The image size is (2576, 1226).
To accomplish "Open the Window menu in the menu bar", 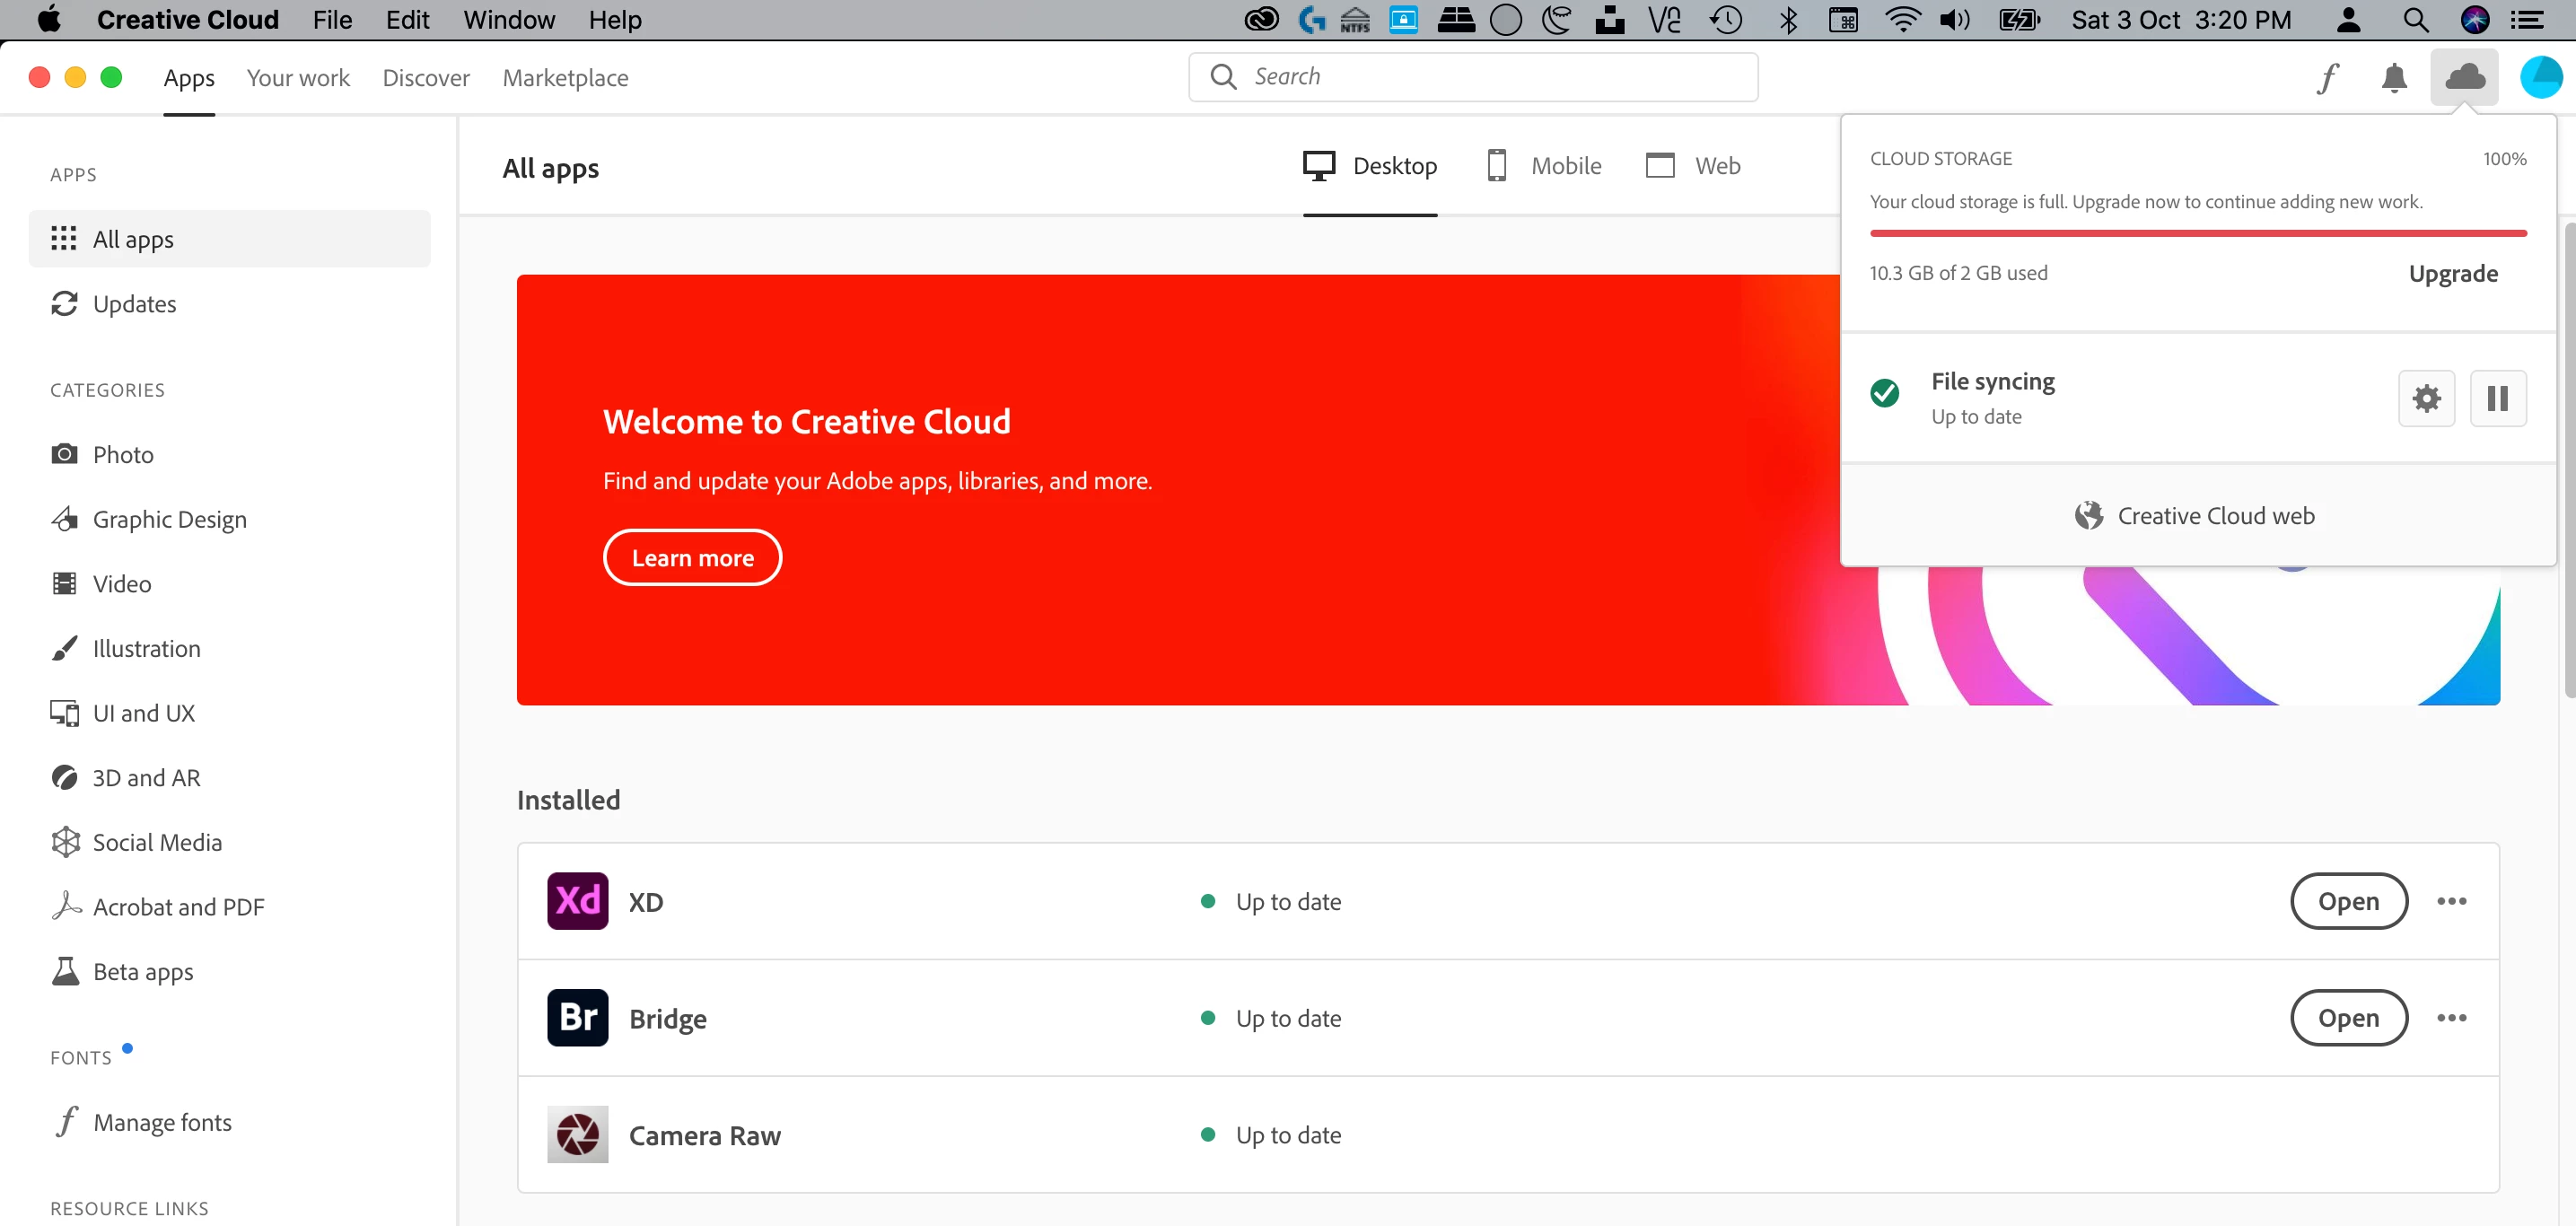I will tap(508, 20).
